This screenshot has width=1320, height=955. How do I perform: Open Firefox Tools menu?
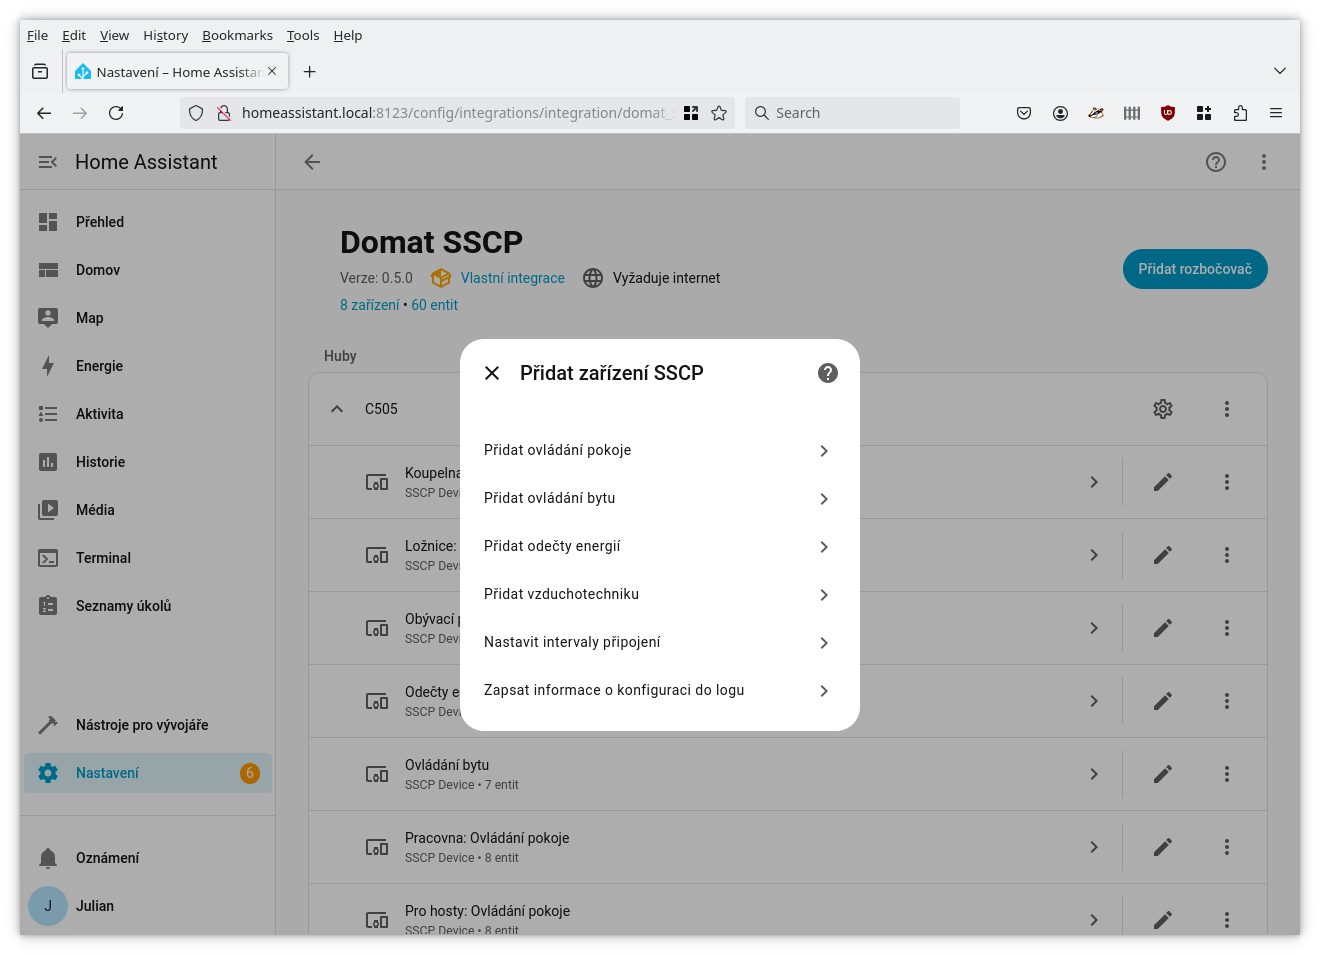pyautogui.click(x=303, y=35)
